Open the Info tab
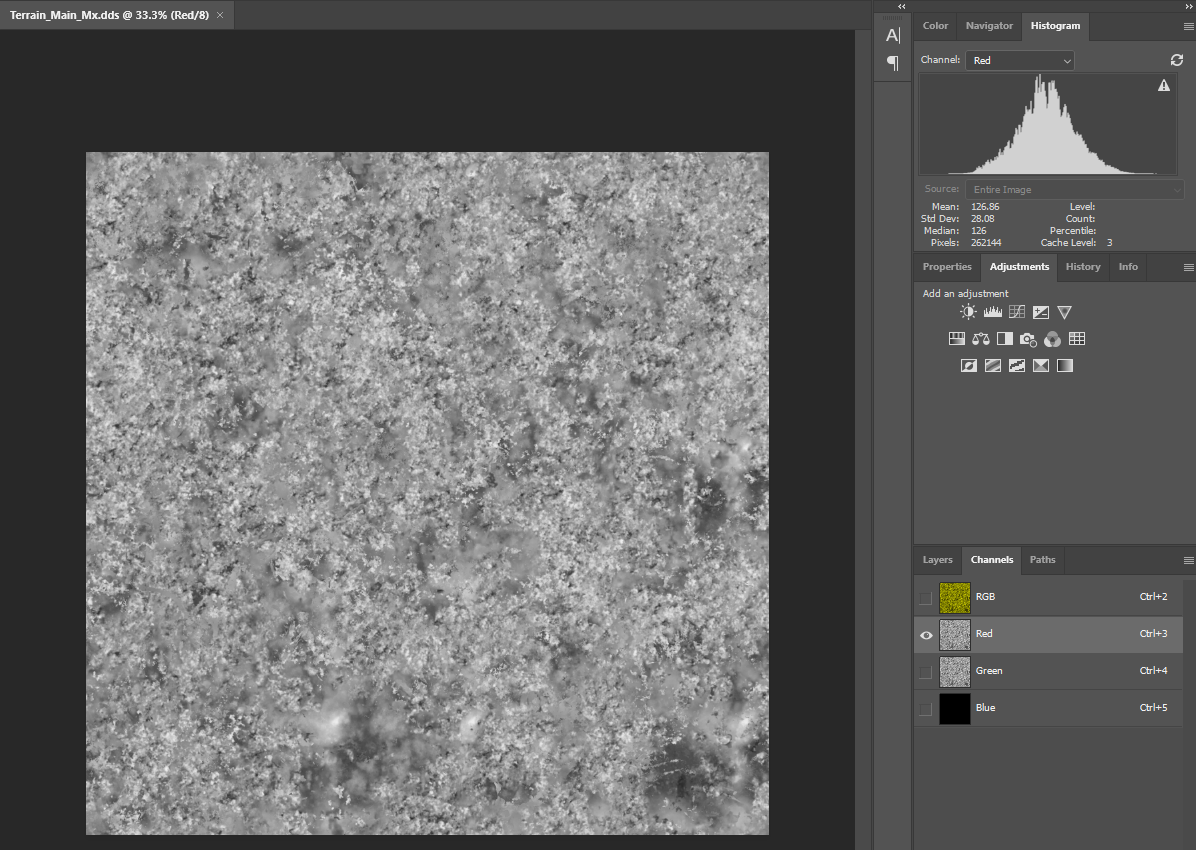The height and width of the screenshot is (850, 1196). point(1128,266)
